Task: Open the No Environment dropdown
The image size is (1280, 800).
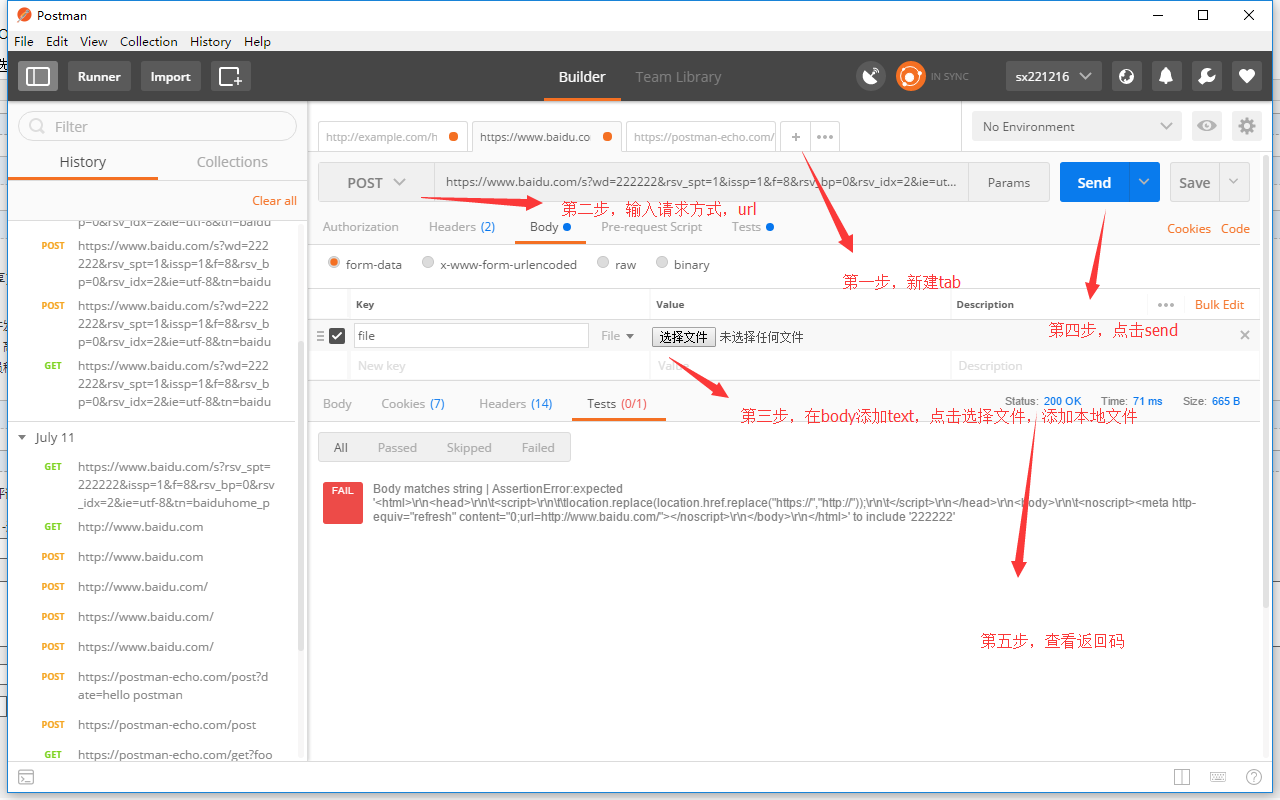Action: tap(1077, 126)
